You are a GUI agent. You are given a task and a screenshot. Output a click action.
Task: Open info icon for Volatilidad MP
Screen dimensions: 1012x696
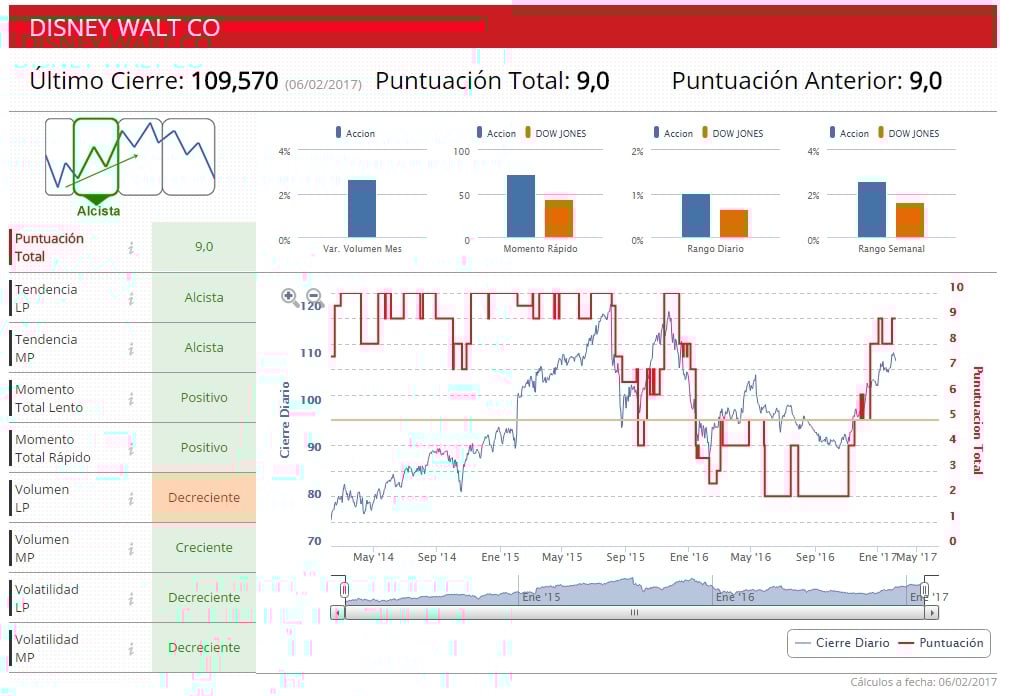tap(131, 648)
